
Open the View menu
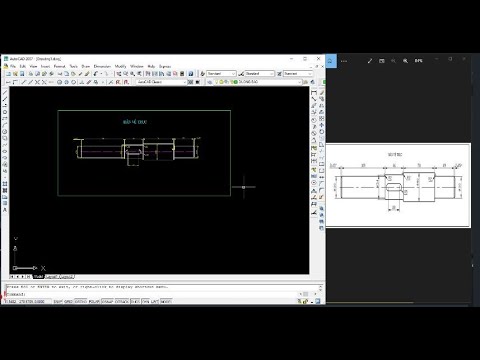tap(33, 66)
